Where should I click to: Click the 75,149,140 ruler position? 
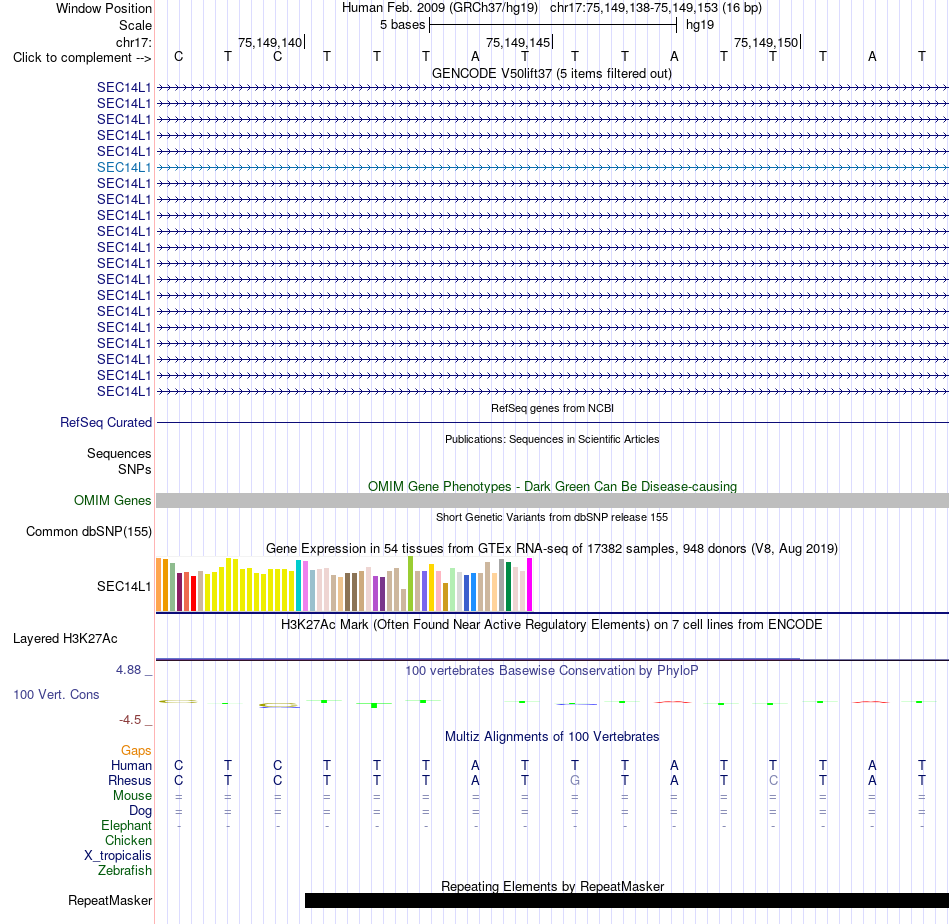(x=270, y=42)
